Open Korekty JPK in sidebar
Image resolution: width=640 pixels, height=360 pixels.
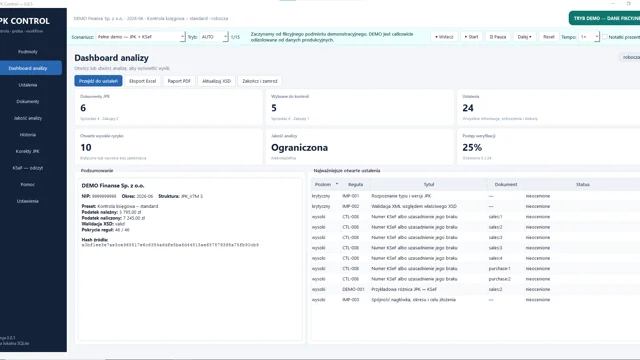pyautogui.click(x=28, y=151)
